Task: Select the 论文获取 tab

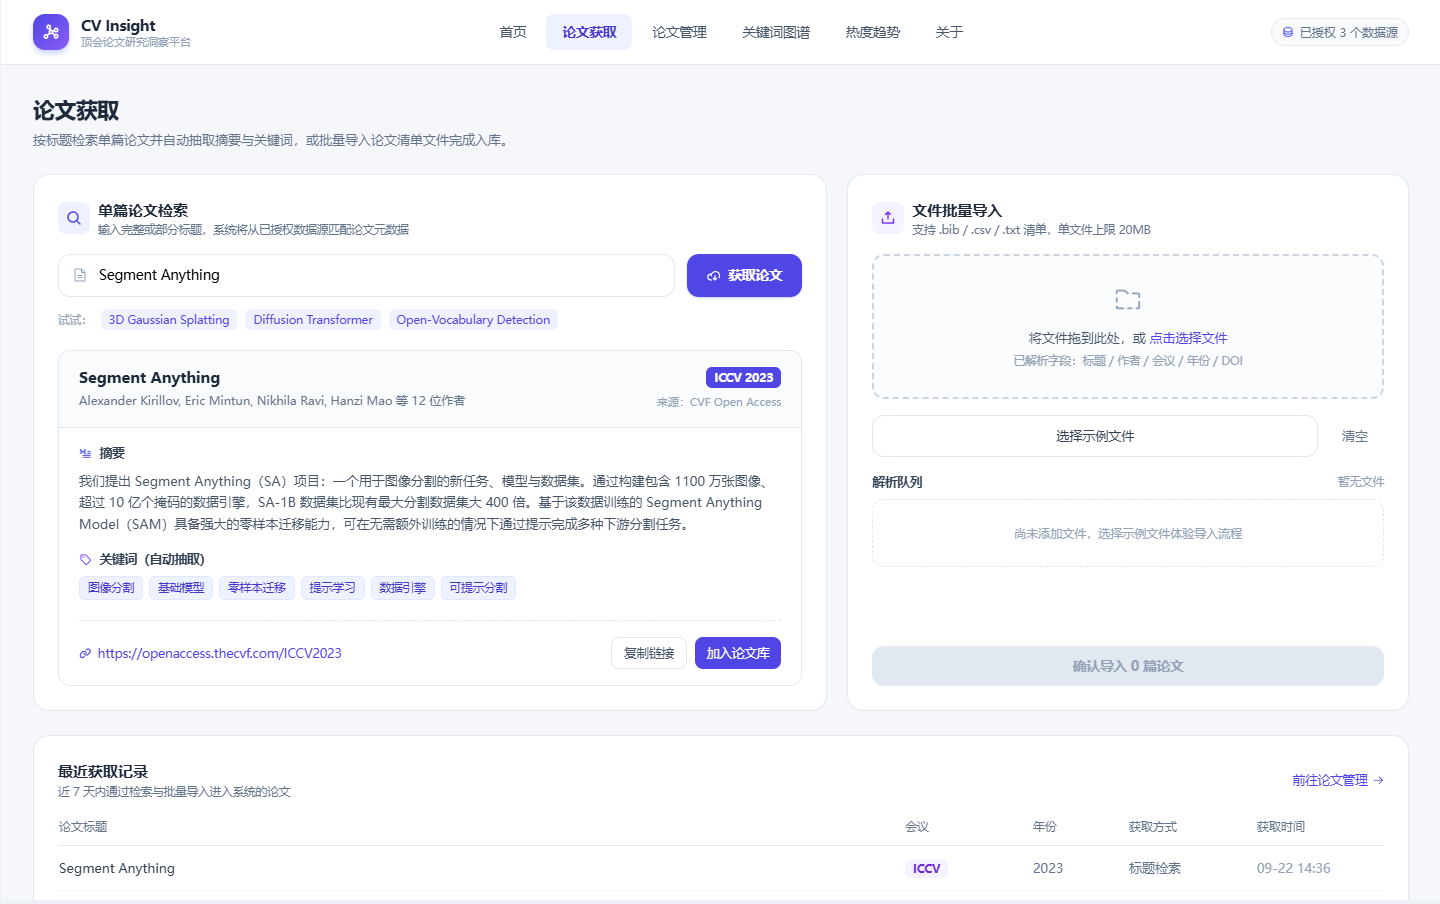Action: coord(589,32)
